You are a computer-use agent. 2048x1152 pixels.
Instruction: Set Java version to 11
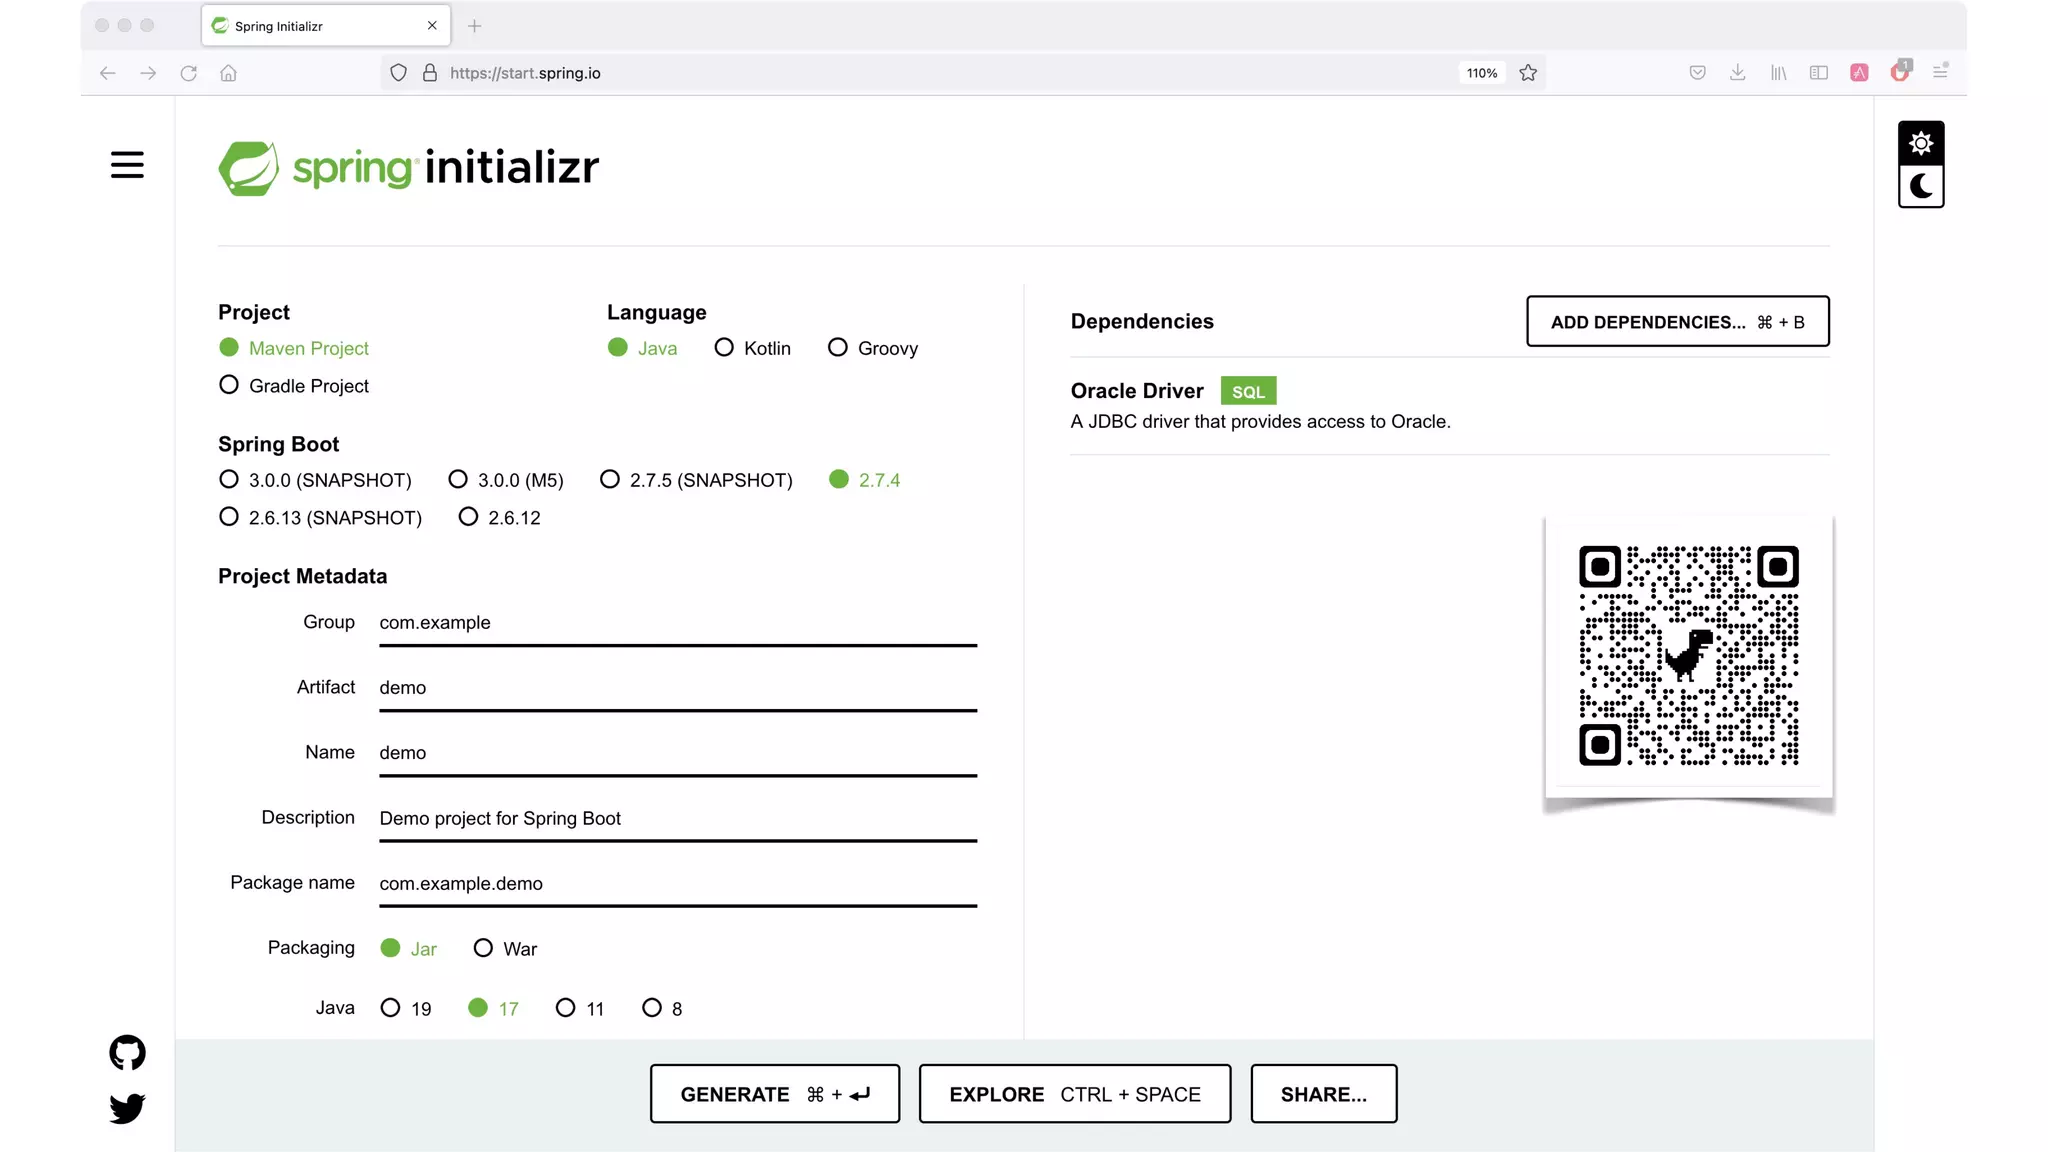click(x=566, y=1008)
